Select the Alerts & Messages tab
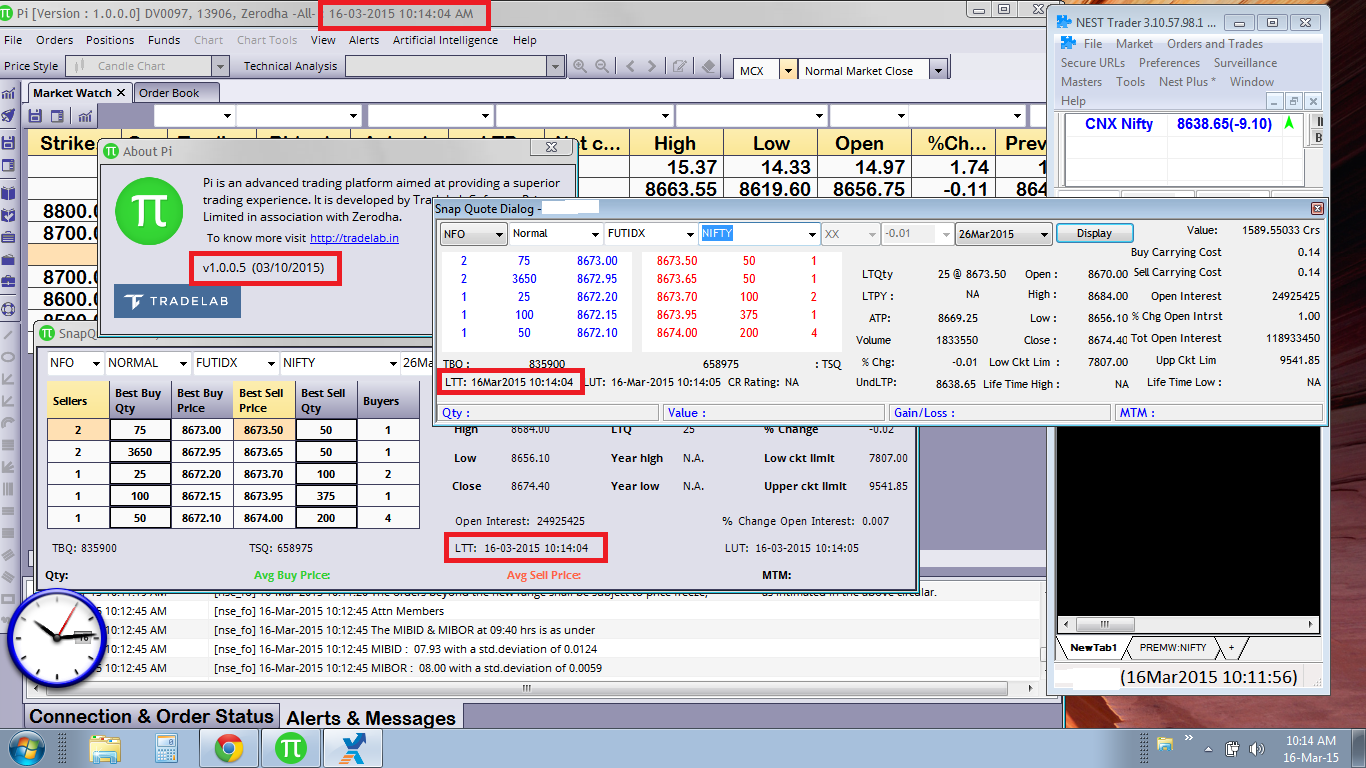 pos(371,718)
